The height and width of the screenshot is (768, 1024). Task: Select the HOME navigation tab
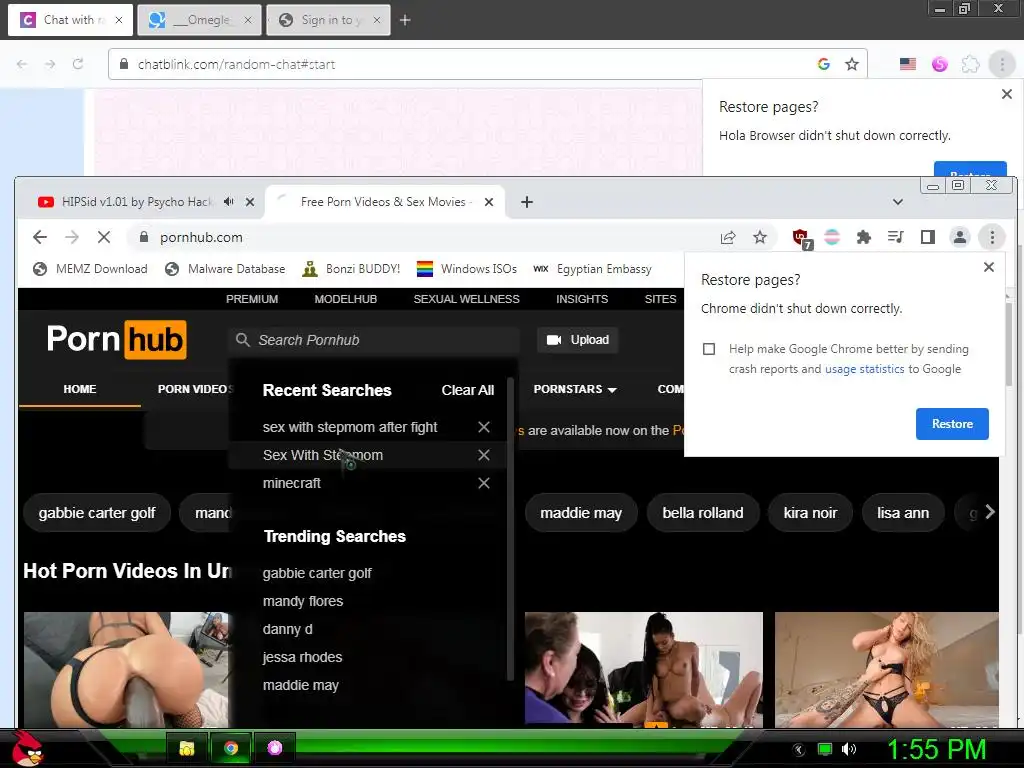pos(80,389)
